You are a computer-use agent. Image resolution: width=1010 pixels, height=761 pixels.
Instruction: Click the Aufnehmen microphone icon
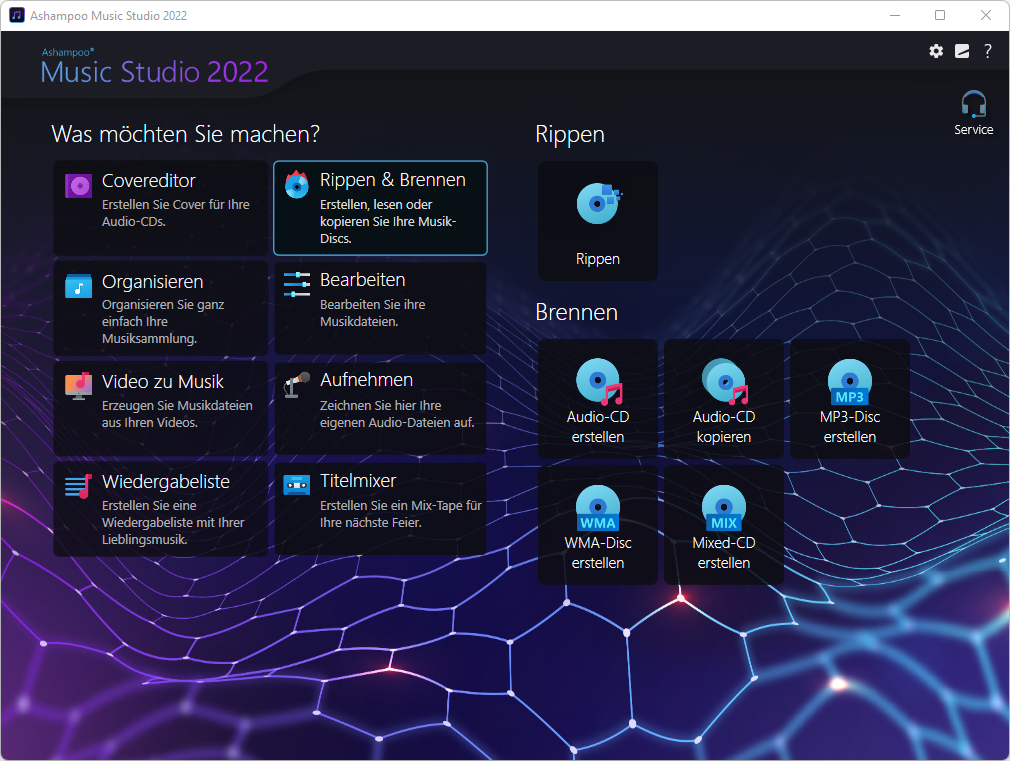point(297,385)
